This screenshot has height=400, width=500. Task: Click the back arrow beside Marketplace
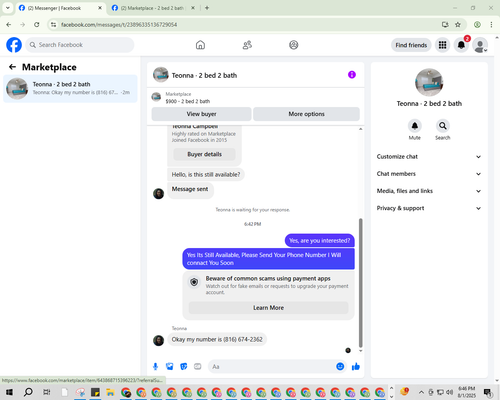point(12,67)
